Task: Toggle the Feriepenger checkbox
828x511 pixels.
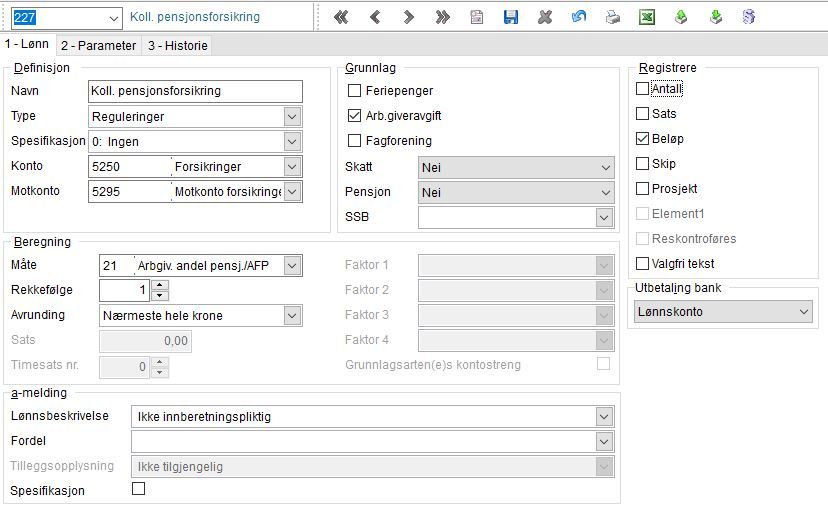Action: click(x=354, y=91)
